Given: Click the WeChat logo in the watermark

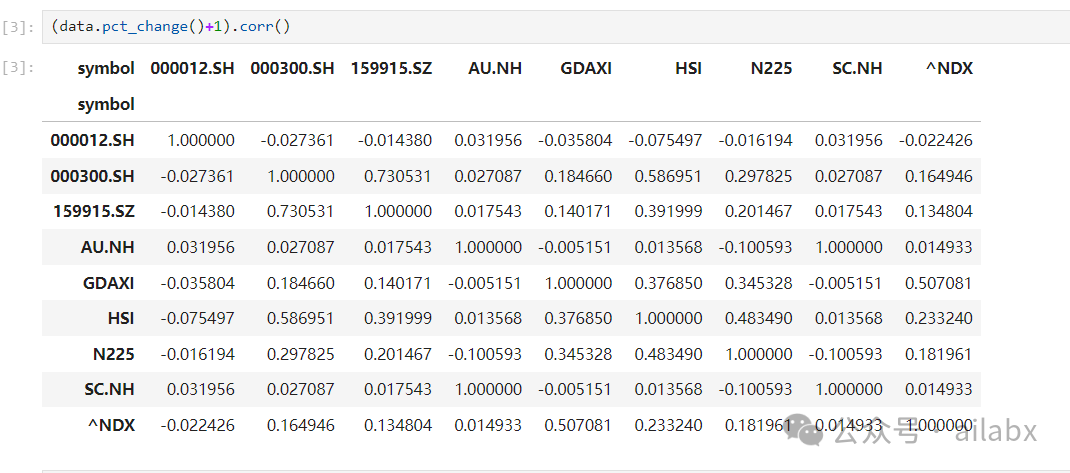Looking at the screenshot, I should click(x=807, y=432).
